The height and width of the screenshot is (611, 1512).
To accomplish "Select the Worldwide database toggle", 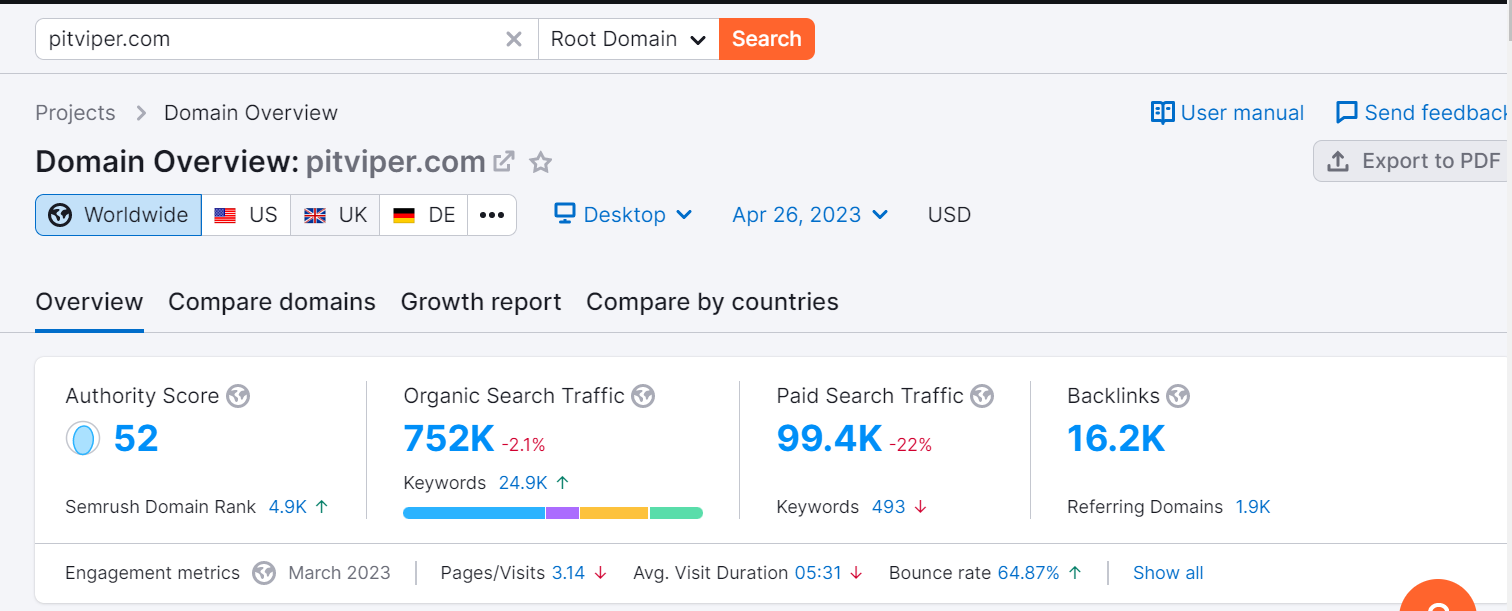I will pyautogui.click(x=119, y=215).
